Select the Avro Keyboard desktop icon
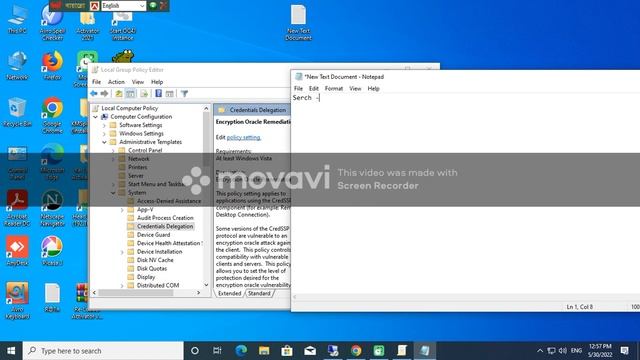Image resolution: width=640 pixels, height=360 pixels. pyautogui.click(x=17, y=300)
